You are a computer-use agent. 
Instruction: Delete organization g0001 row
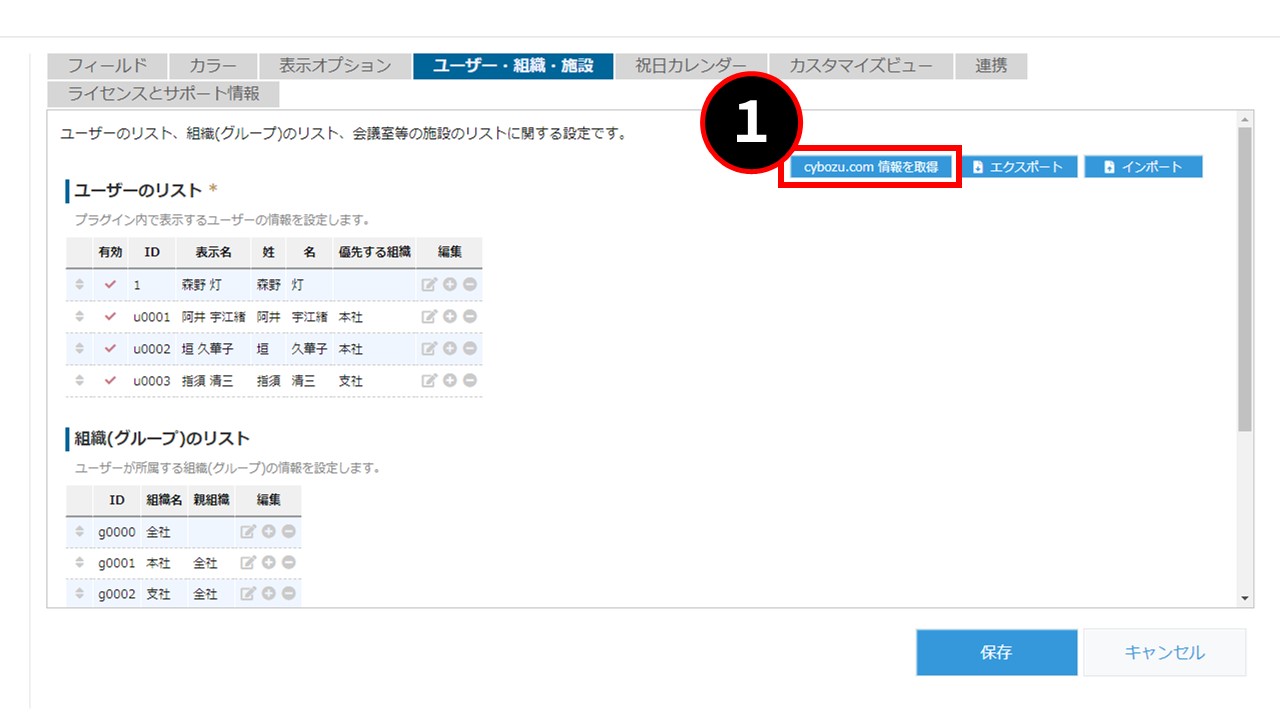pyautogui.click(x=288, y=563)
